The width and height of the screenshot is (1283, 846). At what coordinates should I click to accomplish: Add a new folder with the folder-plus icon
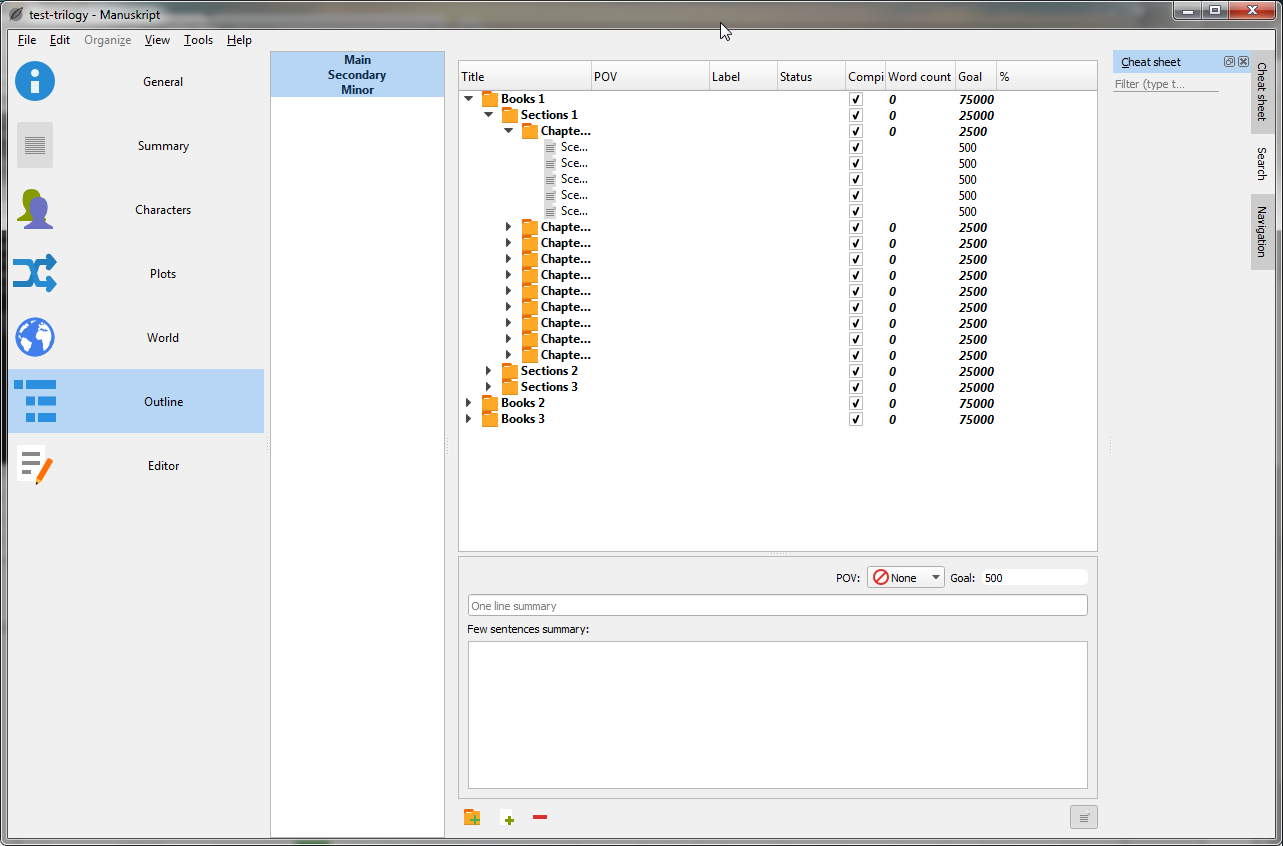[x=472, y=817]
